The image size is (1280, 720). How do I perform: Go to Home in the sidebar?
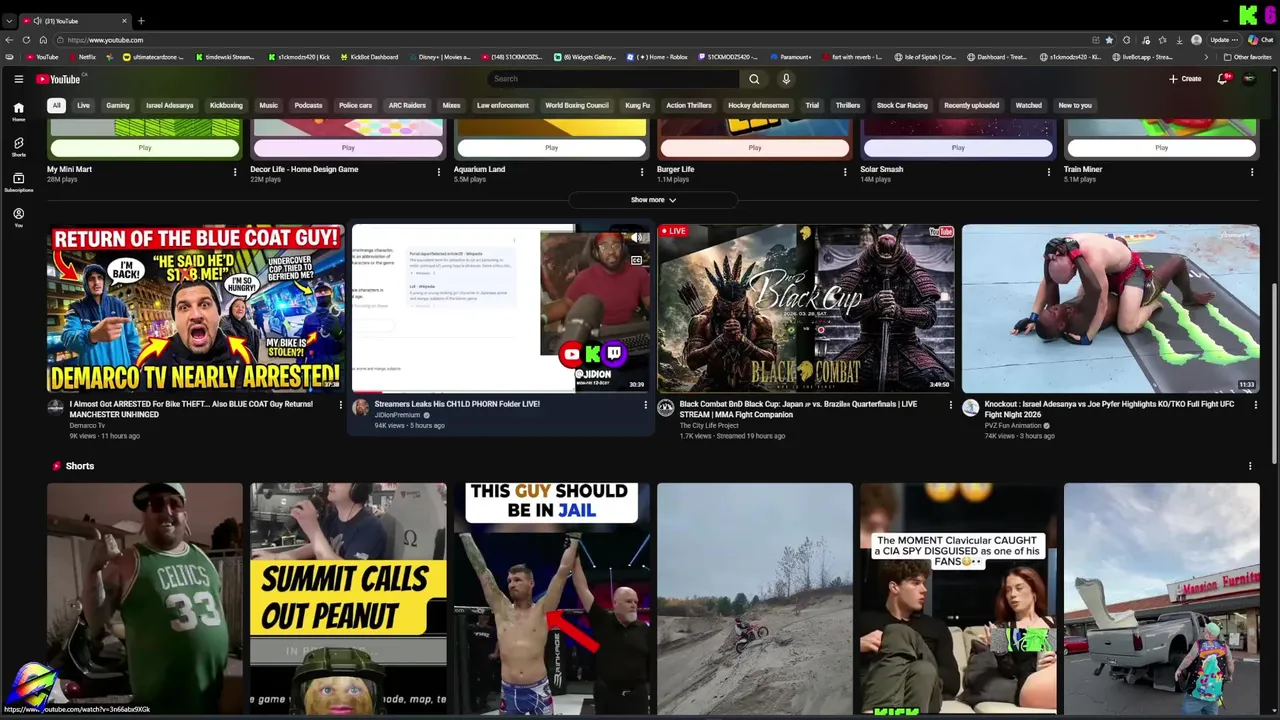pyautogui.click(x=18, y=112)
